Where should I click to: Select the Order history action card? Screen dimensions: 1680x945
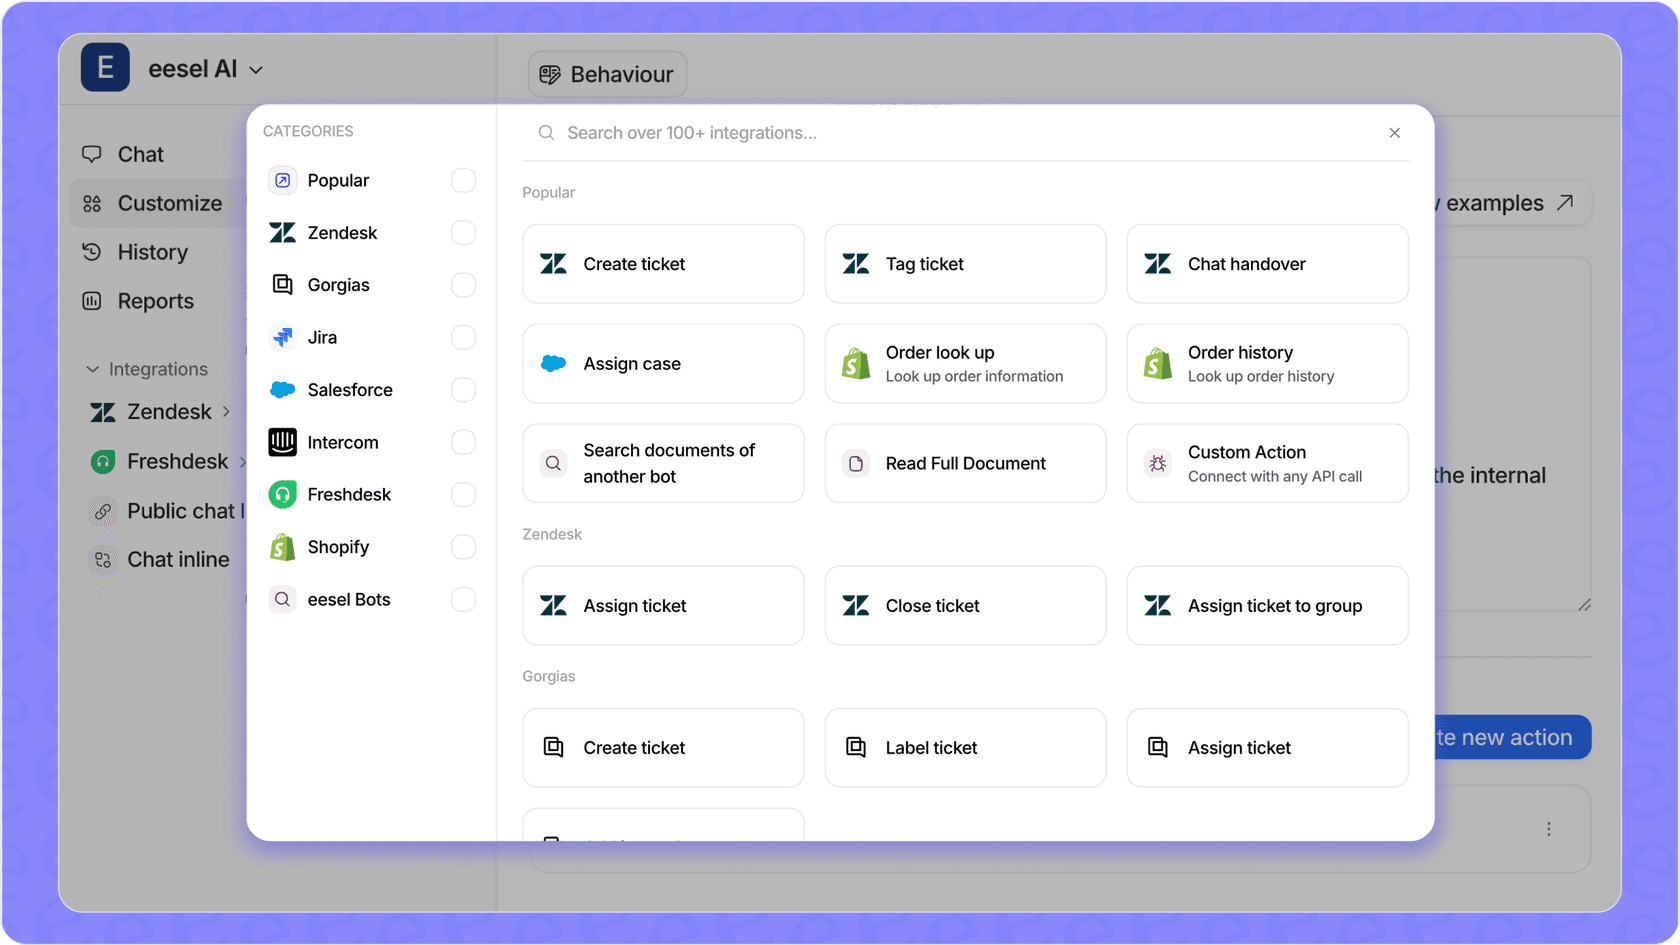pyautogui.click(x=1267, y=363)
